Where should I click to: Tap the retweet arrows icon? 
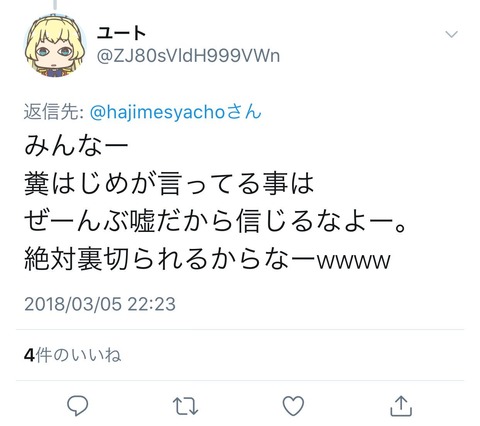(185, 406)
